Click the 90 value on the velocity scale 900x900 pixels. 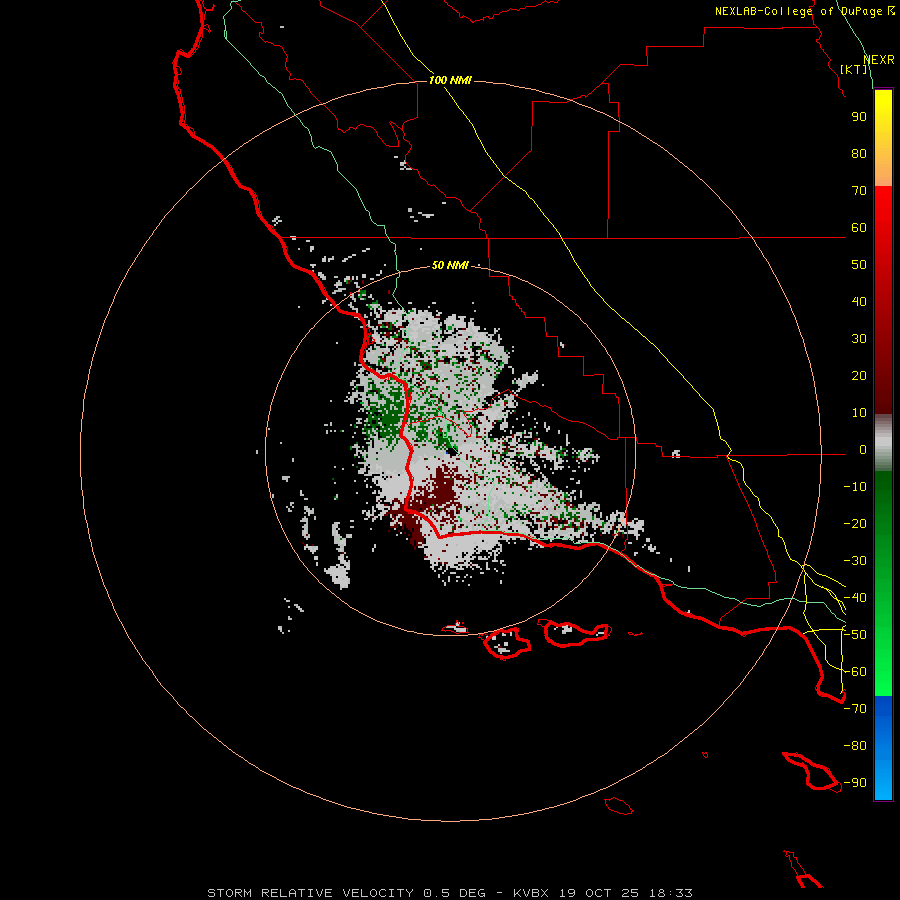pyautogui.click(x=859, y=117)
